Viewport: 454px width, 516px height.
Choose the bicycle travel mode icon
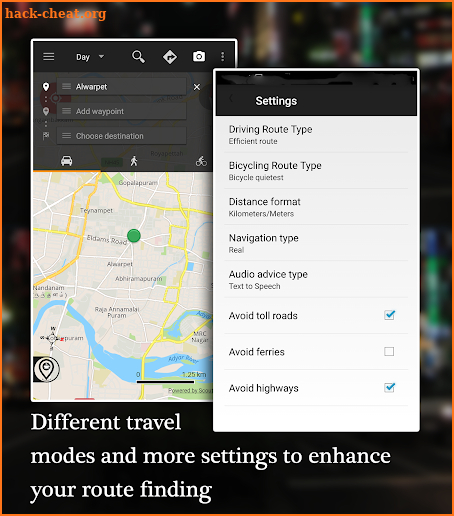coord(201,161)
